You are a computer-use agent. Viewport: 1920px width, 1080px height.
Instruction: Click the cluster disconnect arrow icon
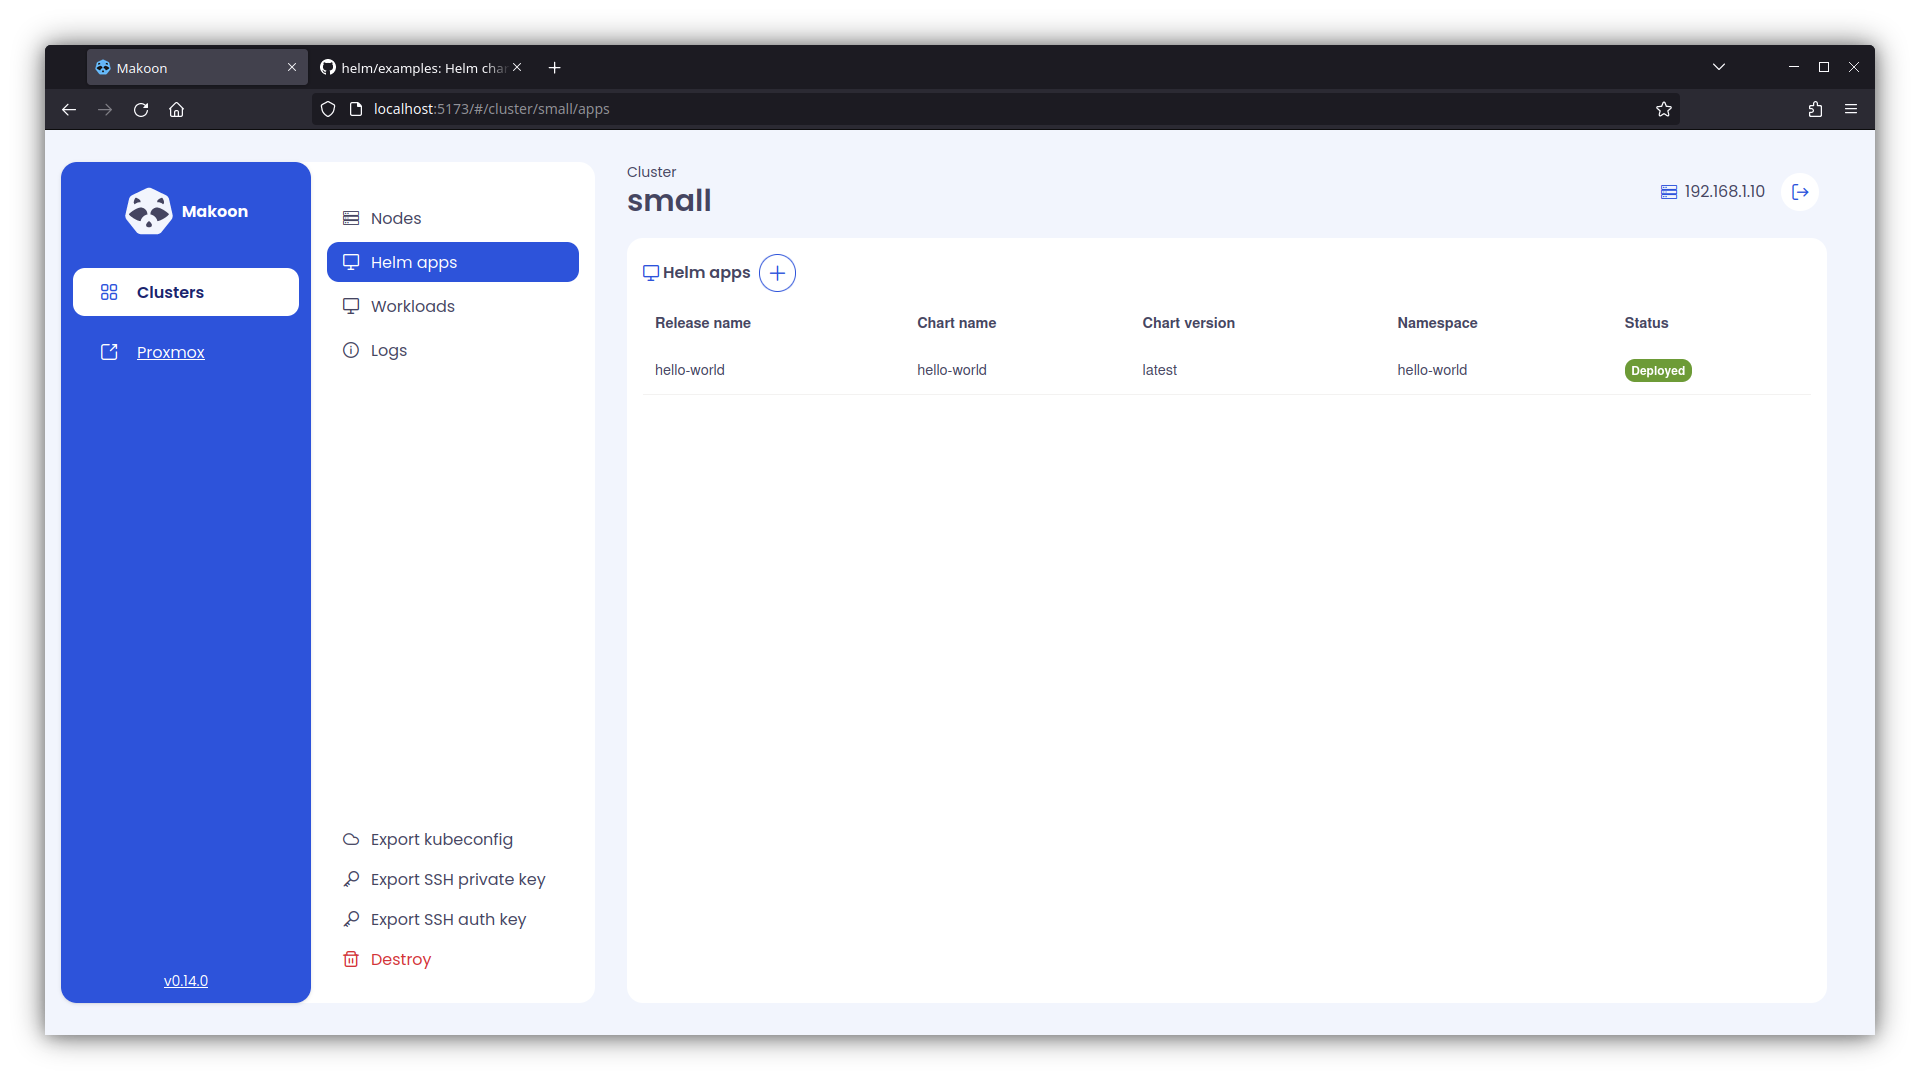tap(1799, 191)
